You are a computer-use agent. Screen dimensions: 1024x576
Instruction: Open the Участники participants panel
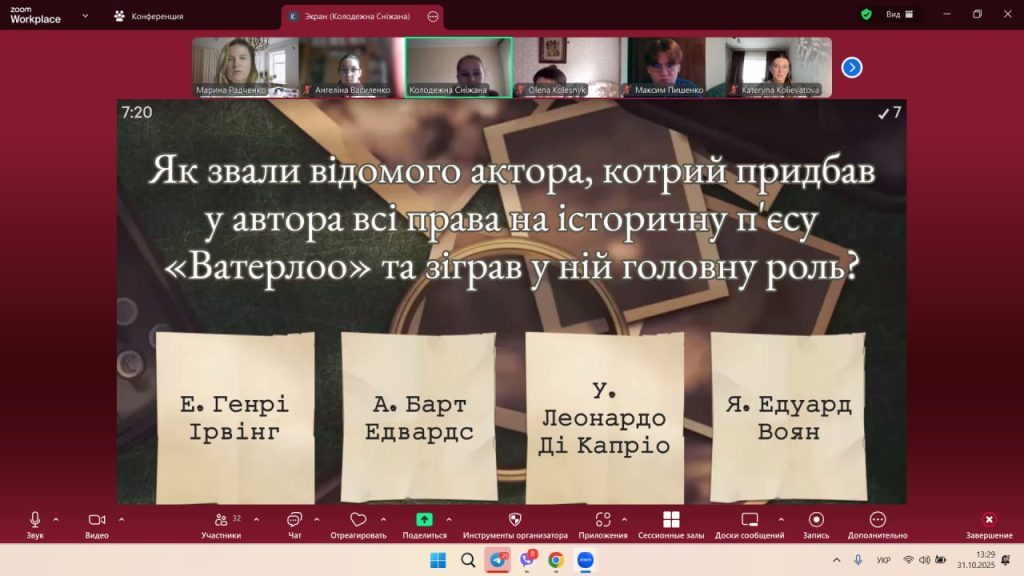tap(220, 520)
